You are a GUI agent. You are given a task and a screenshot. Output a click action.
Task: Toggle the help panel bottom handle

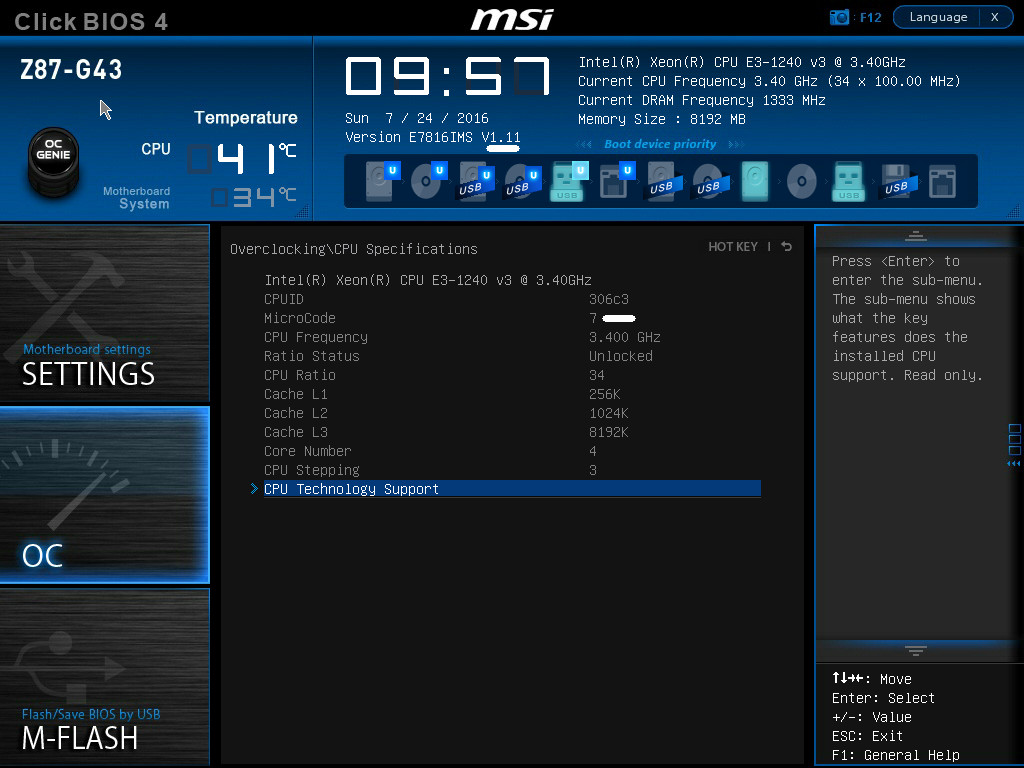click(x=916, y=650)
